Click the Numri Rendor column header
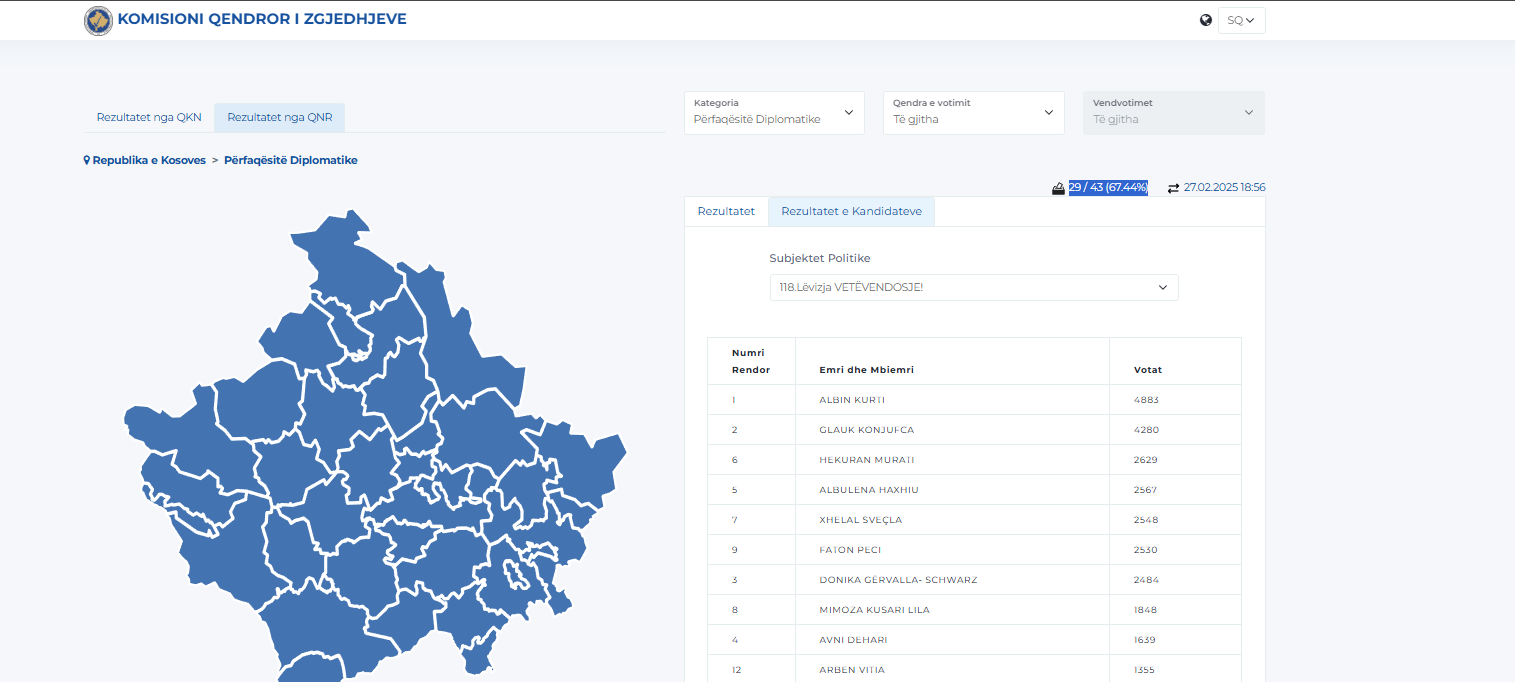 click(x=751, y=361)
